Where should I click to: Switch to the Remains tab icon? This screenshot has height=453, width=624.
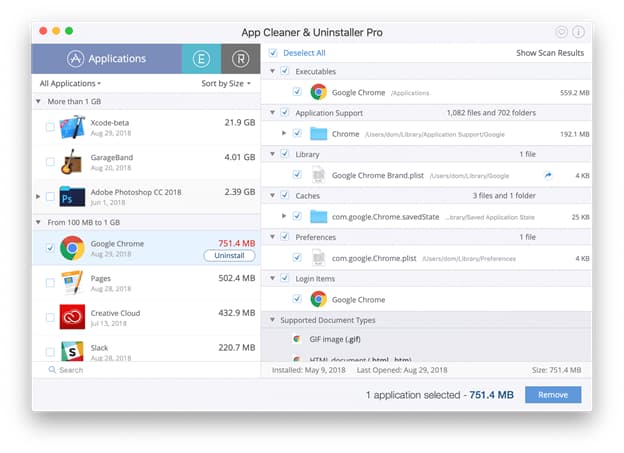(x=240, y=59)
